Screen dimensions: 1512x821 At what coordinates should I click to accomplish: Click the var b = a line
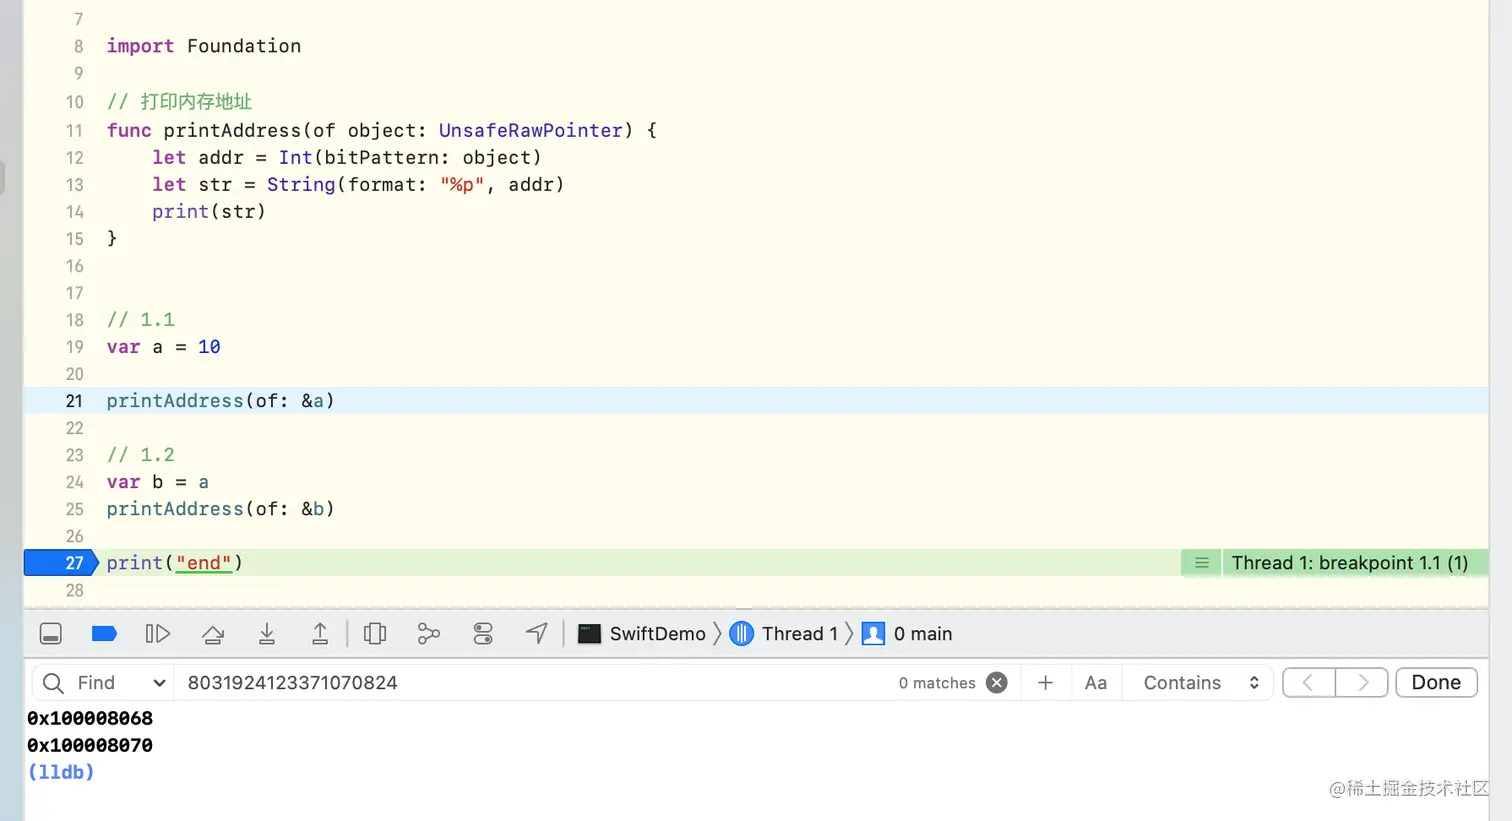(158, 482)
